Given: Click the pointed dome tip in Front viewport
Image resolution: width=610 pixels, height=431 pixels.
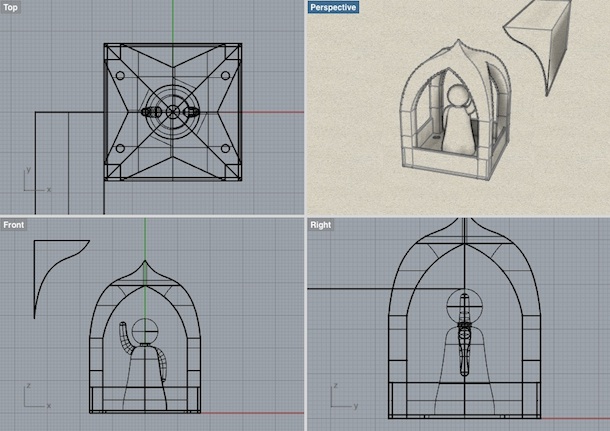Looking at the screenshot, I should pos(146,263).
